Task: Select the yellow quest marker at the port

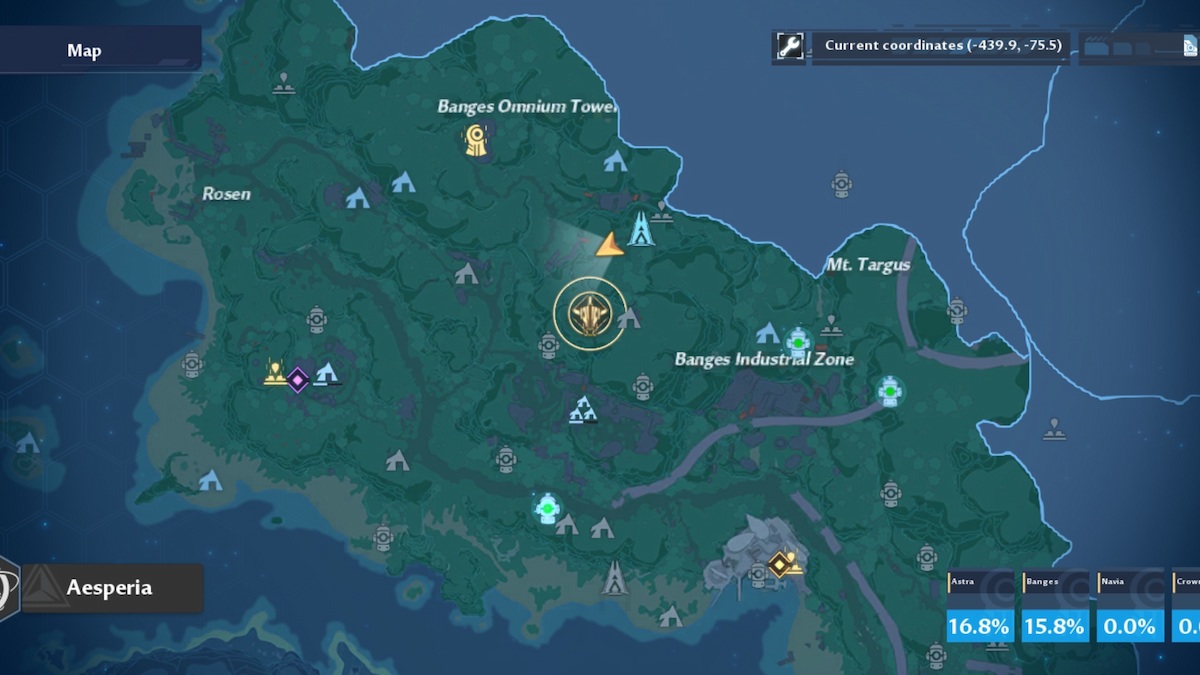Action: point(785,566)
